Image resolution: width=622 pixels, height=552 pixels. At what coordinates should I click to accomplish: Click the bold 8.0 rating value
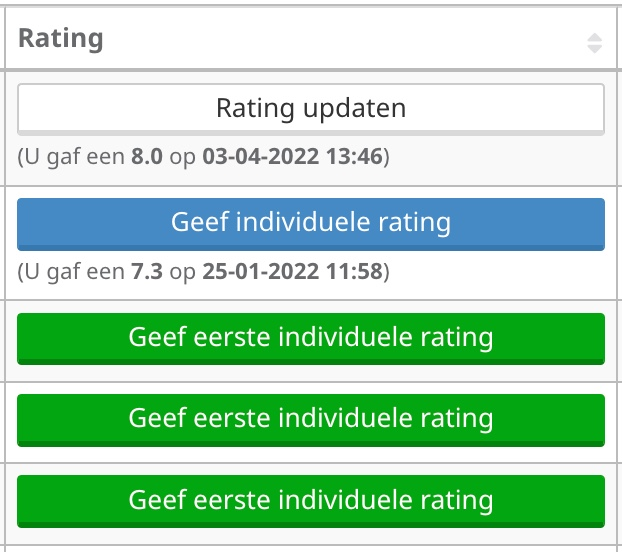(x=147, y=157)
